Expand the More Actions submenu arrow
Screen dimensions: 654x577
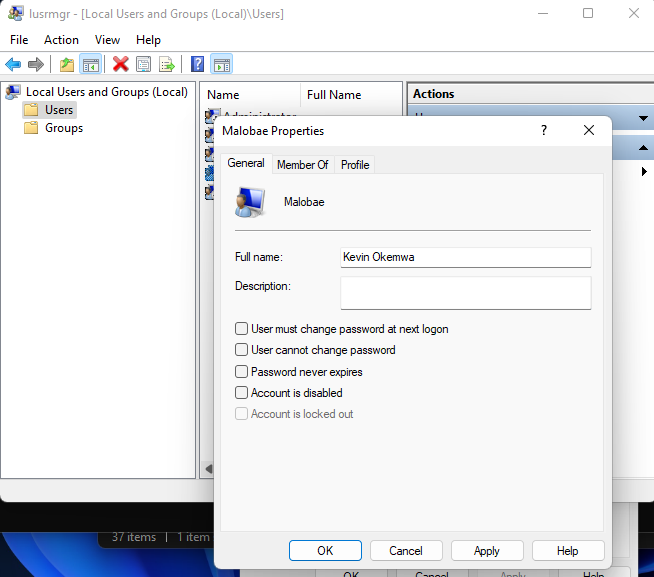(x=643, y=172)
